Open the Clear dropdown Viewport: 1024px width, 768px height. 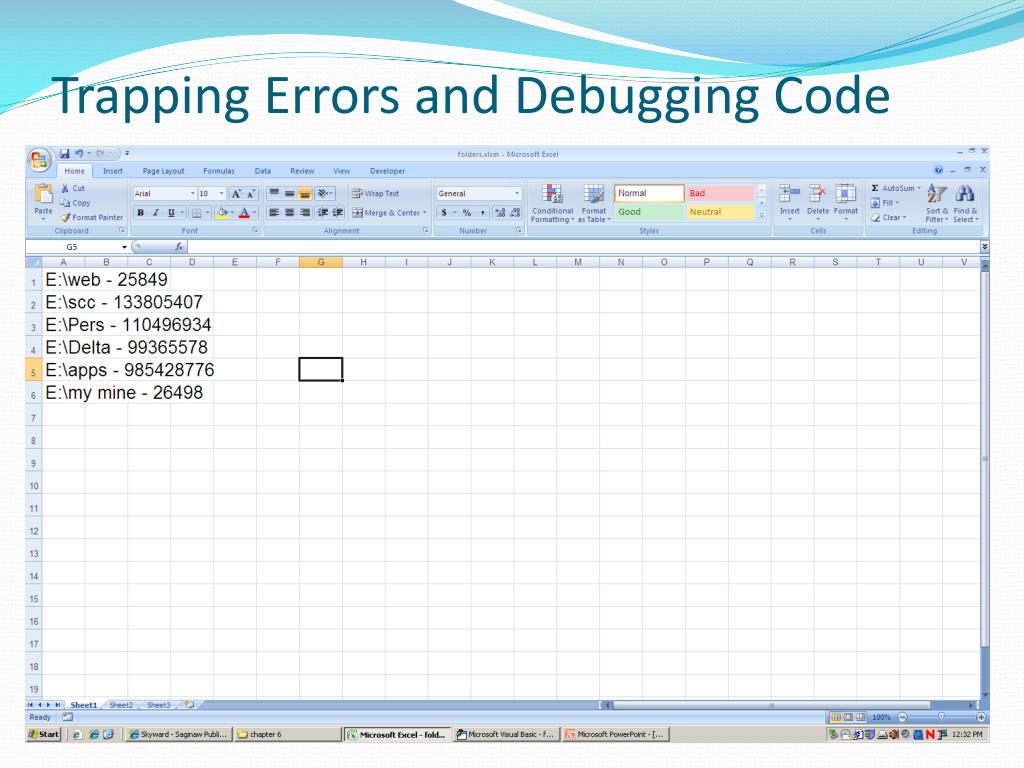point(889,217)
